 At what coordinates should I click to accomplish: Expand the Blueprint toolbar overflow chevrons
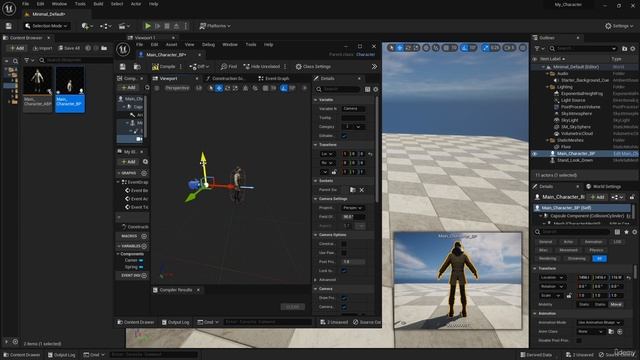click(x=374, y=67)
